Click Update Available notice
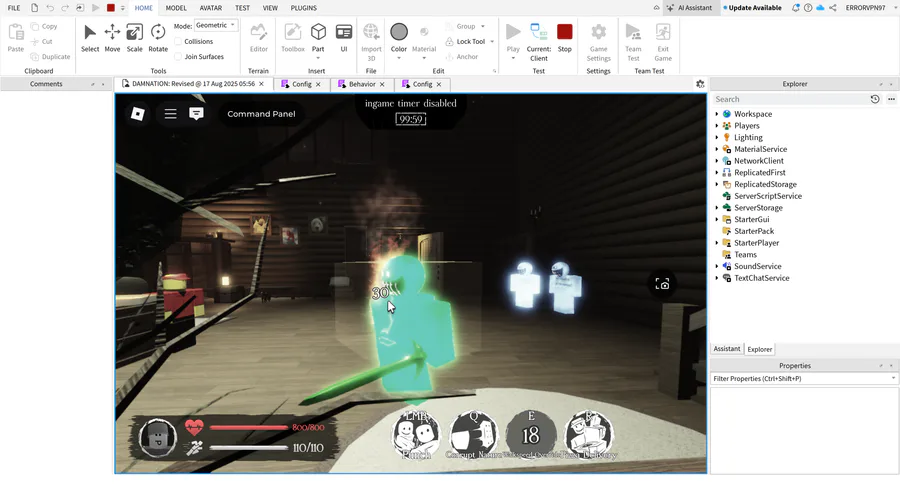This screenshot has width=900, height=493. pyautogui.click(x=752, y=7)
